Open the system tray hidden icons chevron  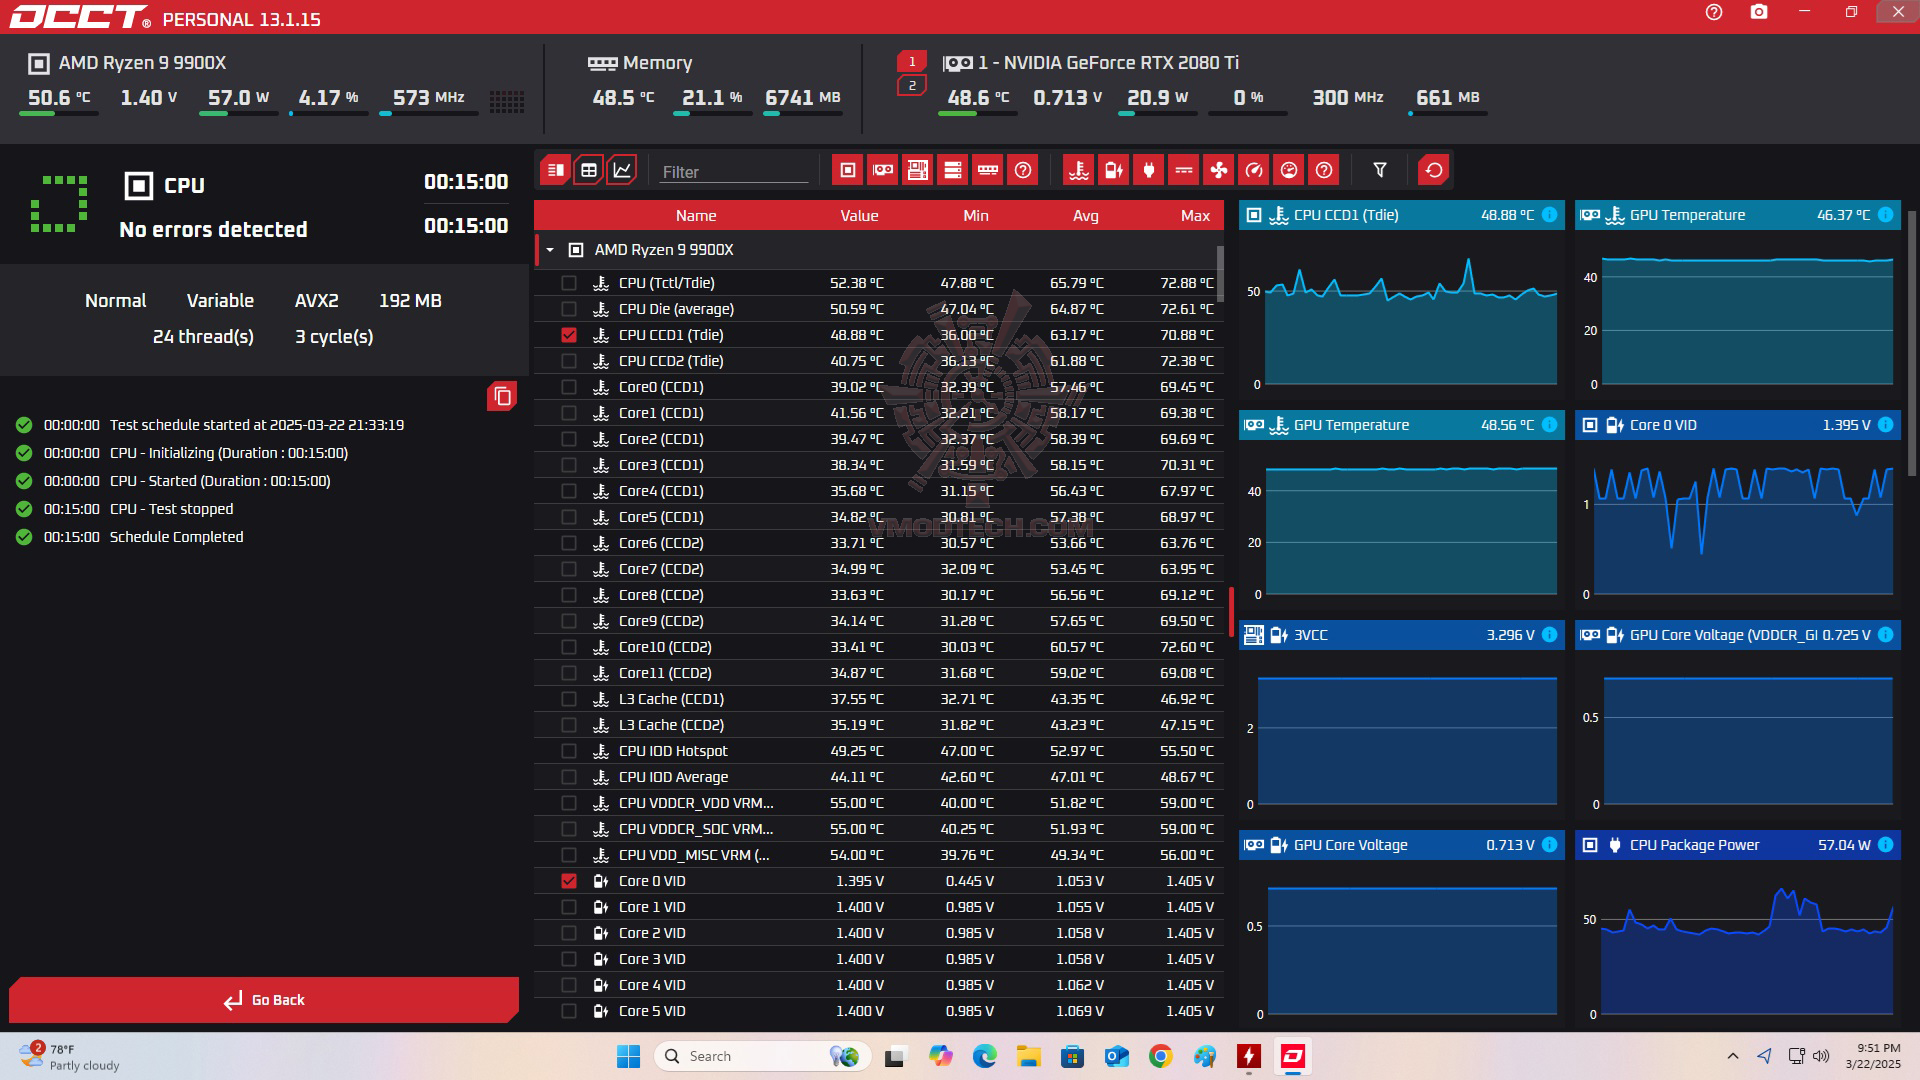pyautogui.click(x=1732, y=1056)
